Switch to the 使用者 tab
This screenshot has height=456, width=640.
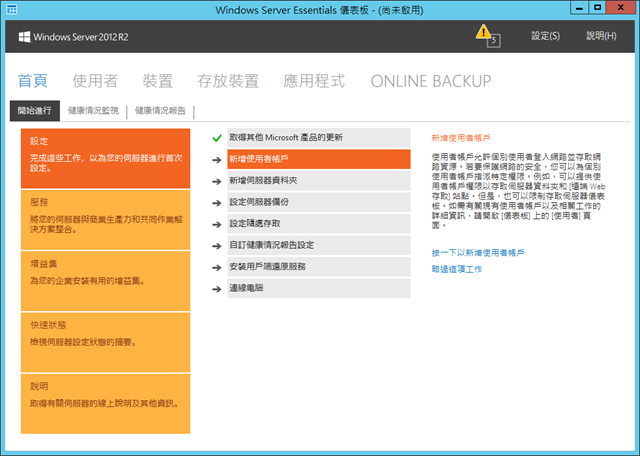coord(95,81)
